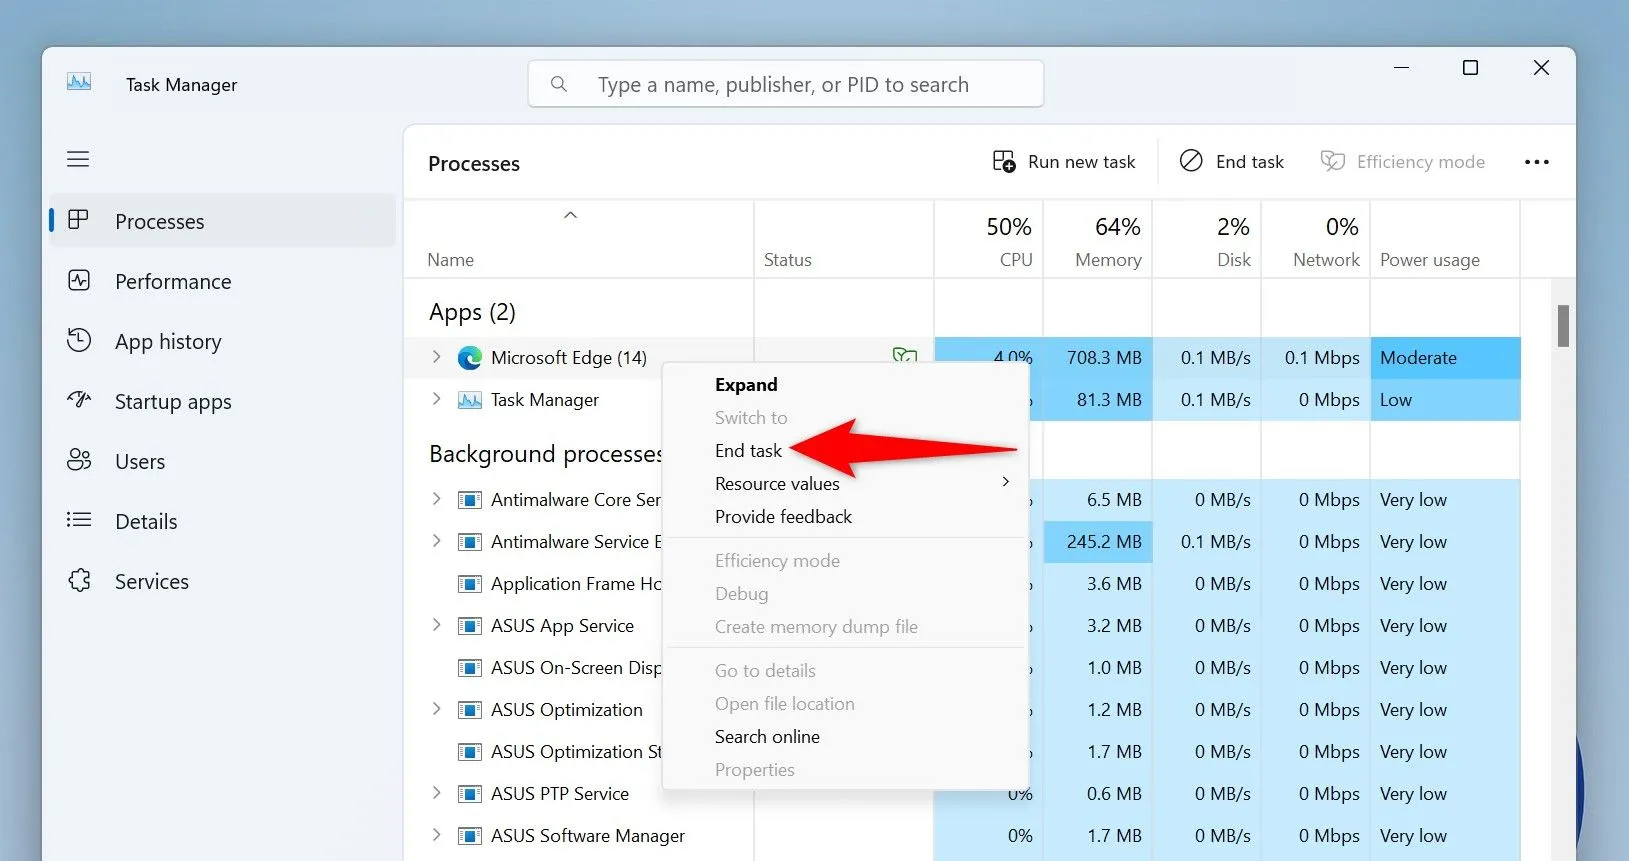Click the Services puzzle icon
1629x861 pixels.
(x=79, y=580)
